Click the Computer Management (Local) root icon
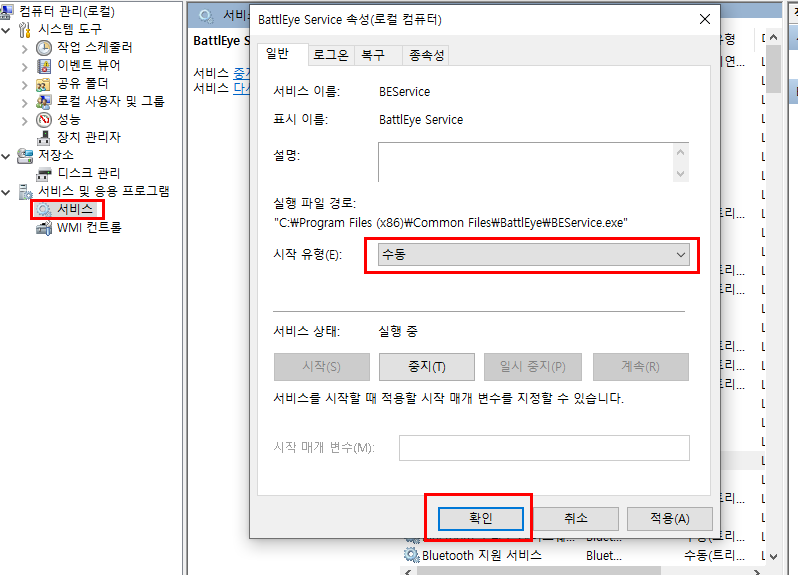The image size is (798, 575). (x=7, y=11)
